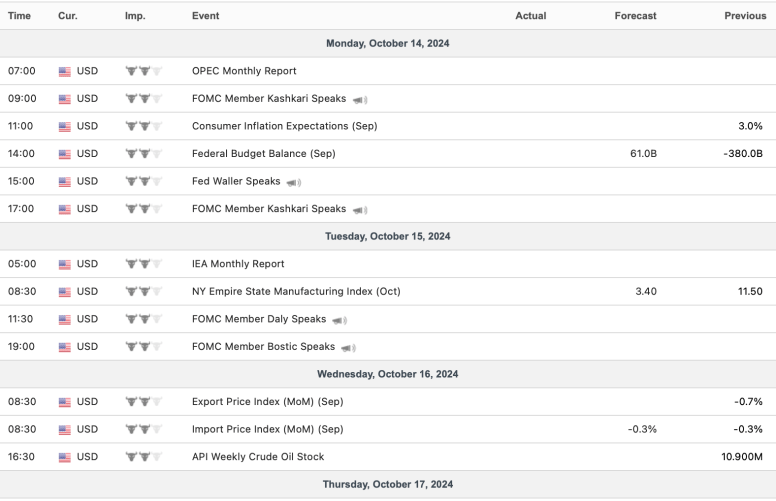Click the speaker icon beside 09:00 Kashkari Speaks
The height and width of the screenshot is (501, 776).
360,99
